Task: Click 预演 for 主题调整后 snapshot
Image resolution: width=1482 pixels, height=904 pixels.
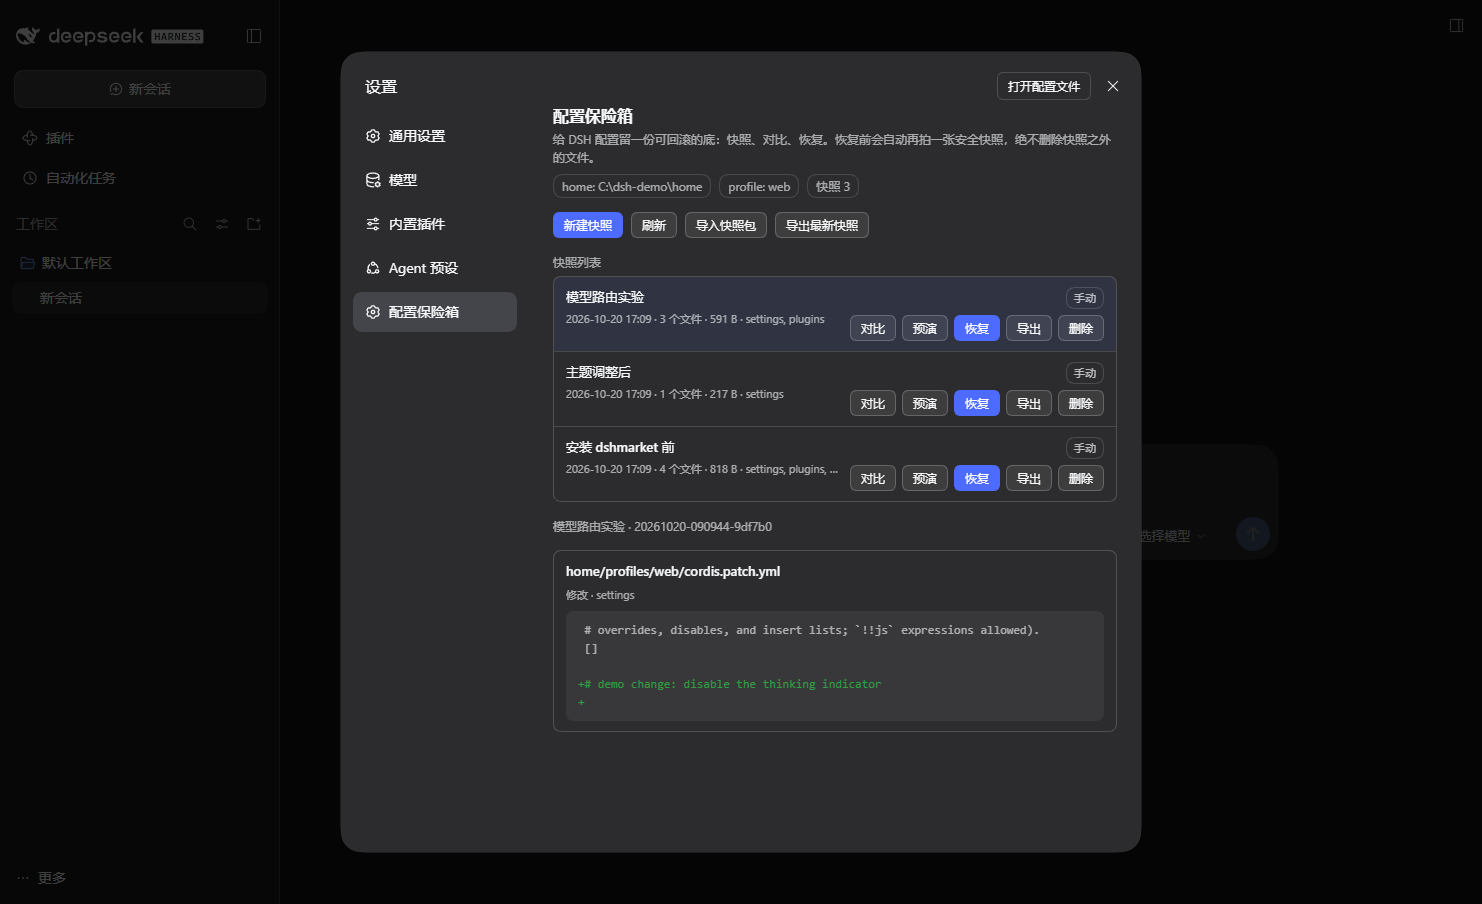Action: pyautogui.click(x=925, y=403)
